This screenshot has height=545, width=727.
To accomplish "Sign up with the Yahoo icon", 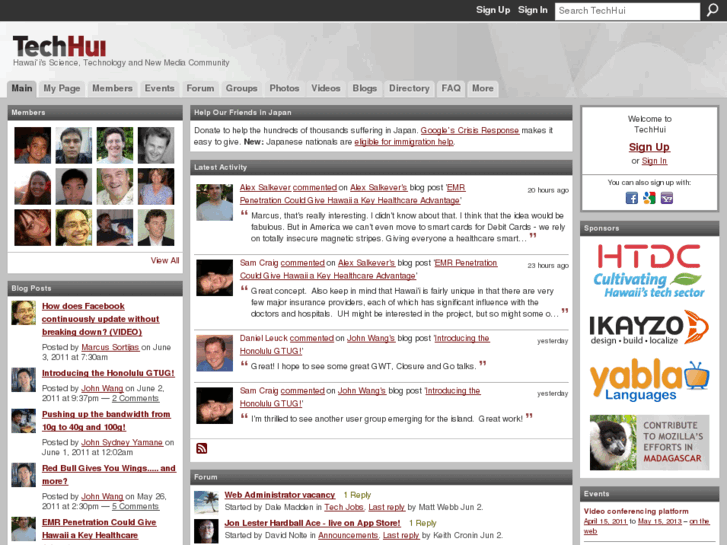I will (x=667, y=199).
